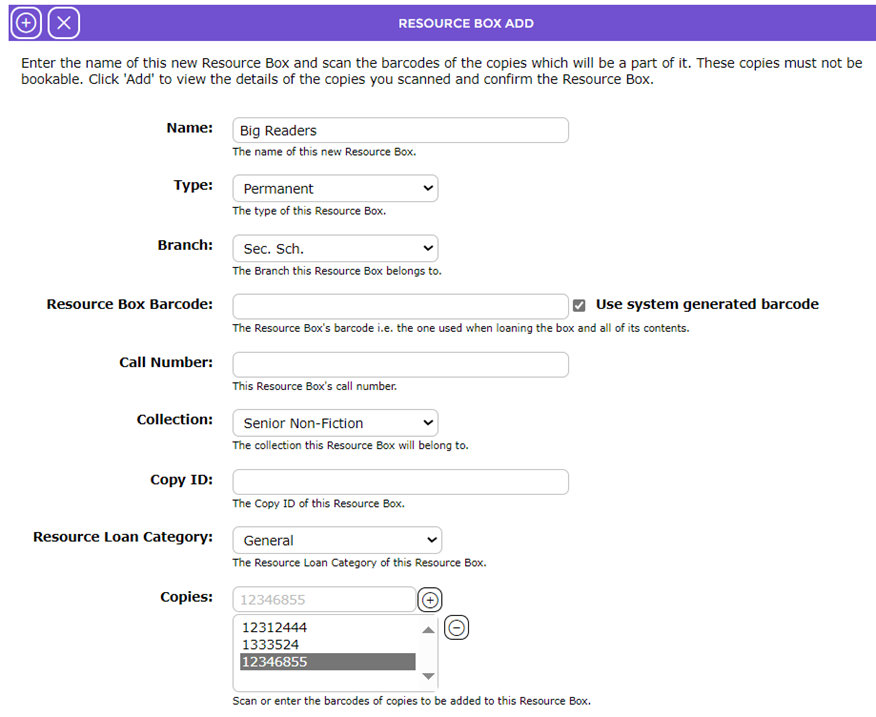Open the Branch dropdown showing Sec. Sch.
The width and height of the screenshot is (876, 717).
335,248
